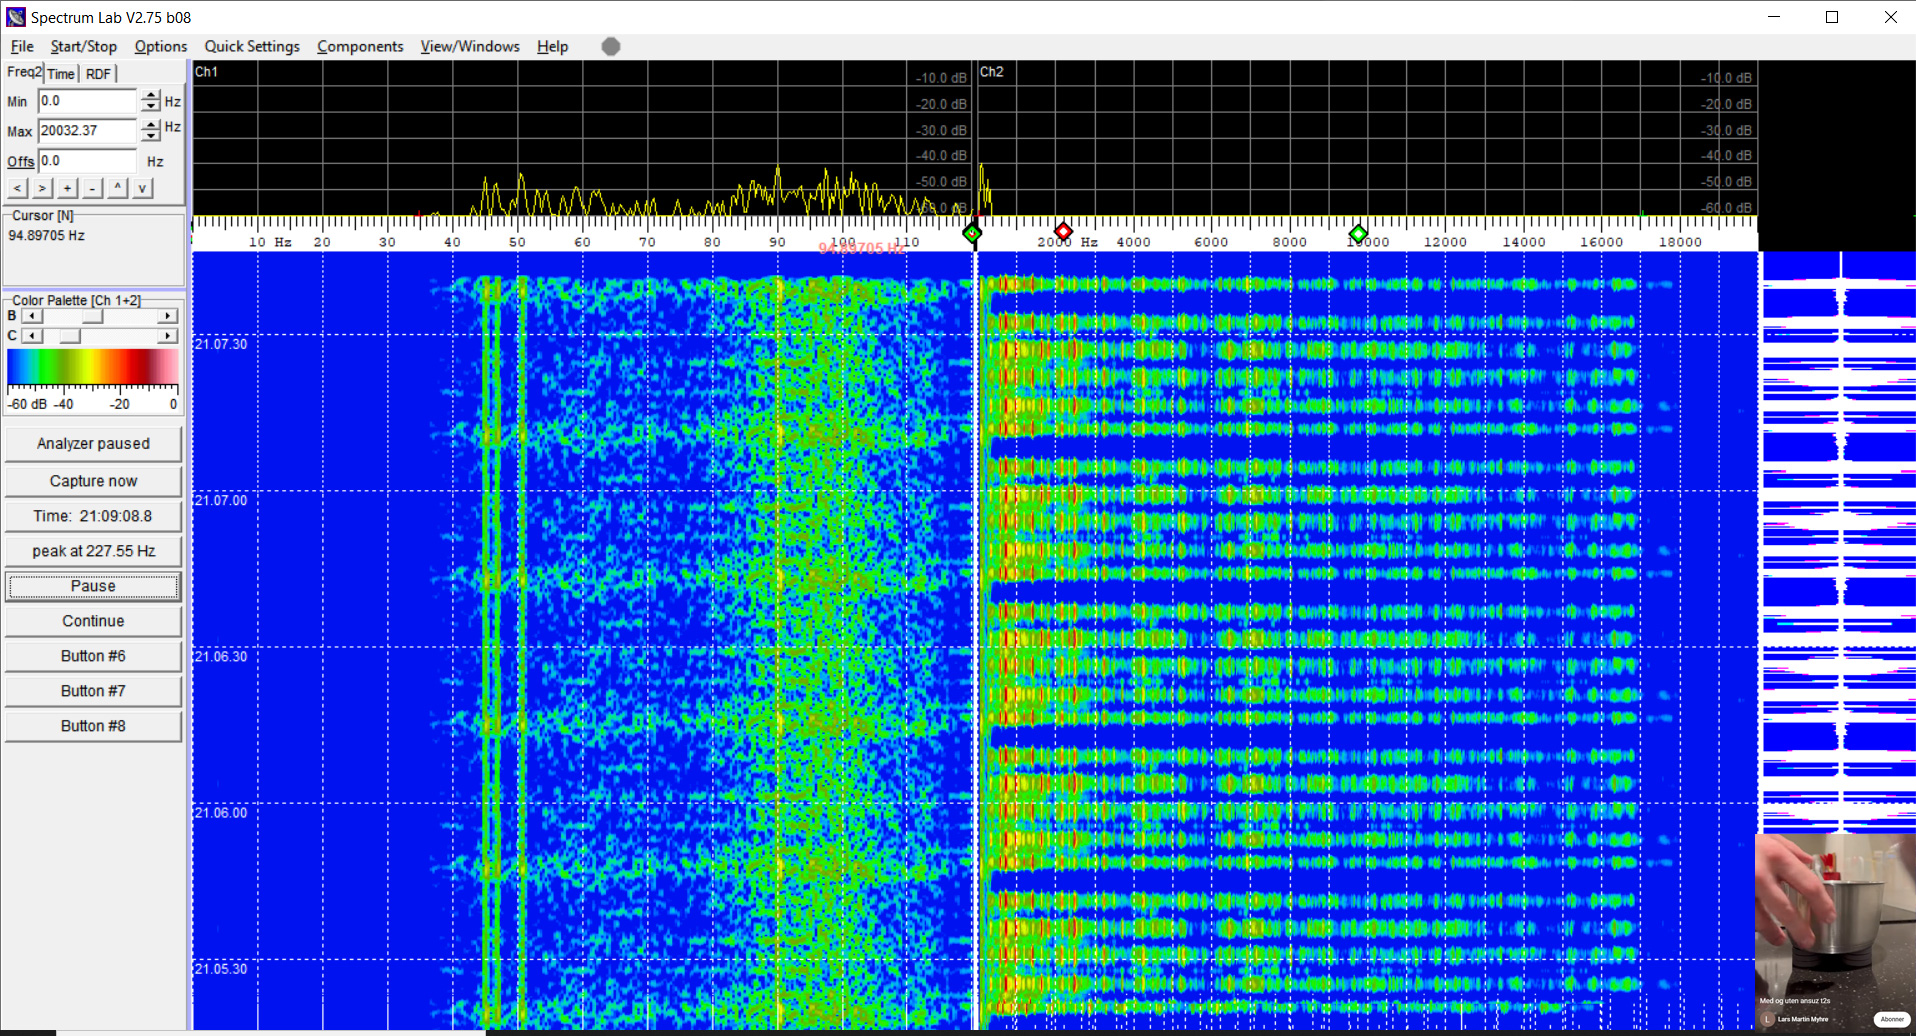Click right arrow of brightness B slider
This screenshot has width=1916, height=1036.
(x=168, y=316)
